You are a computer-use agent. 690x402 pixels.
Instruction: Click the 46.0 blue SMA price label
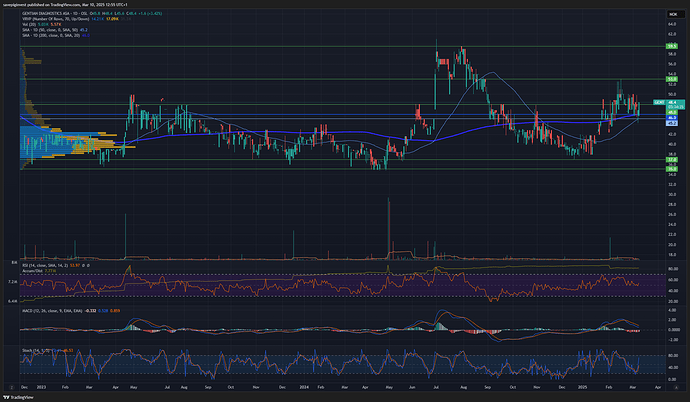point(672,118)
